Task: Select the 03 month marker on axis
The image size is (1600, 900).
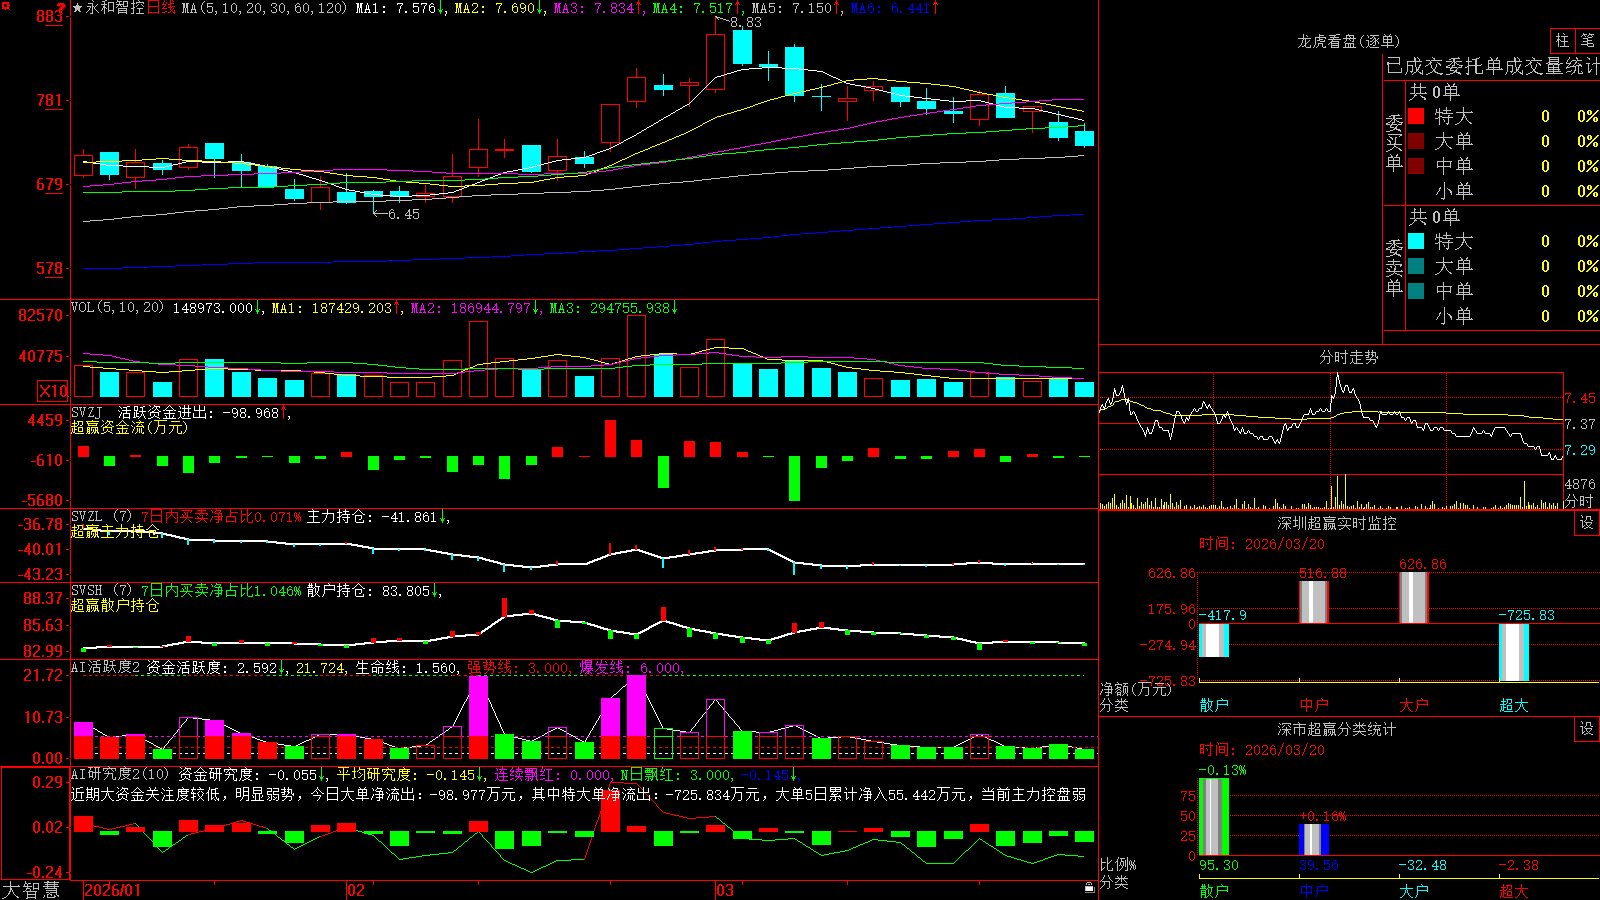Action: pos(725,890)
